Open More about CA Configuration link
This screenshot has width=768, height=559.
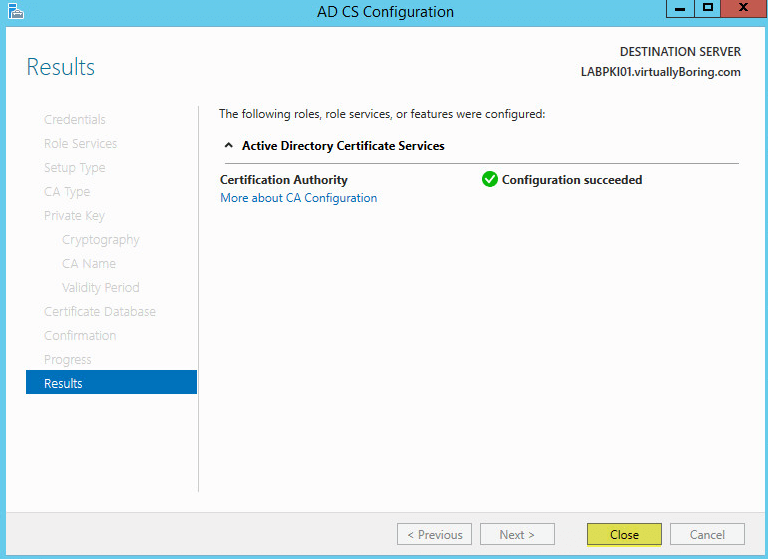[x=298, y=198]
